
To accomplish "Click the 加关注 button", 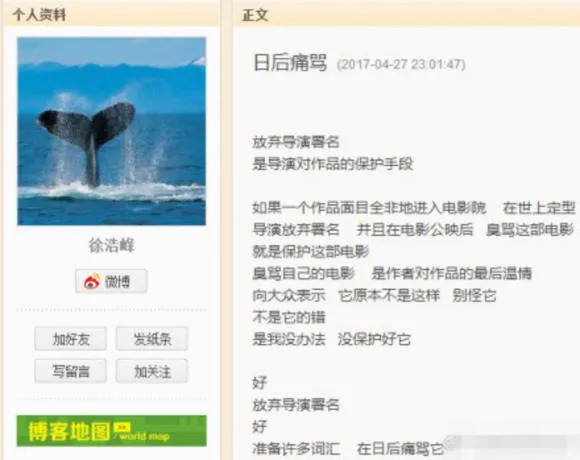I will [x=152, y=371].
